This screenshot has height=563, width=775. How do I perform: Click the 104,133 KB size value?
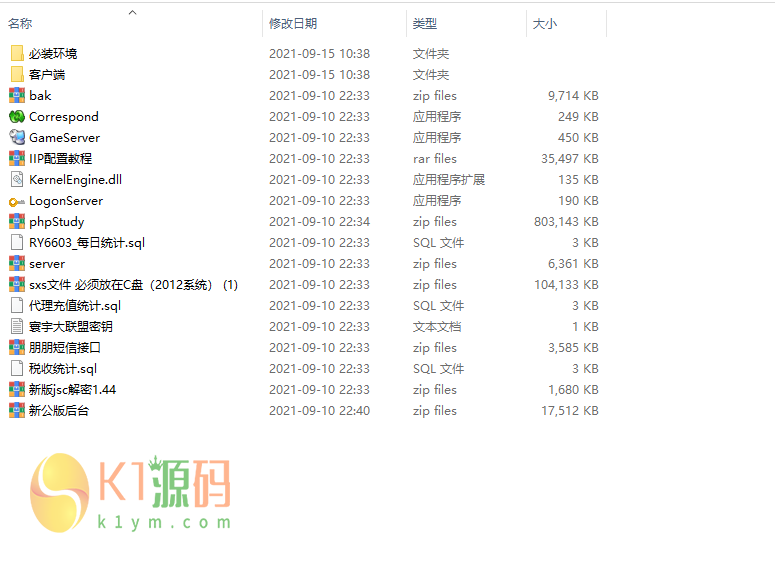(x=566, y=285)
